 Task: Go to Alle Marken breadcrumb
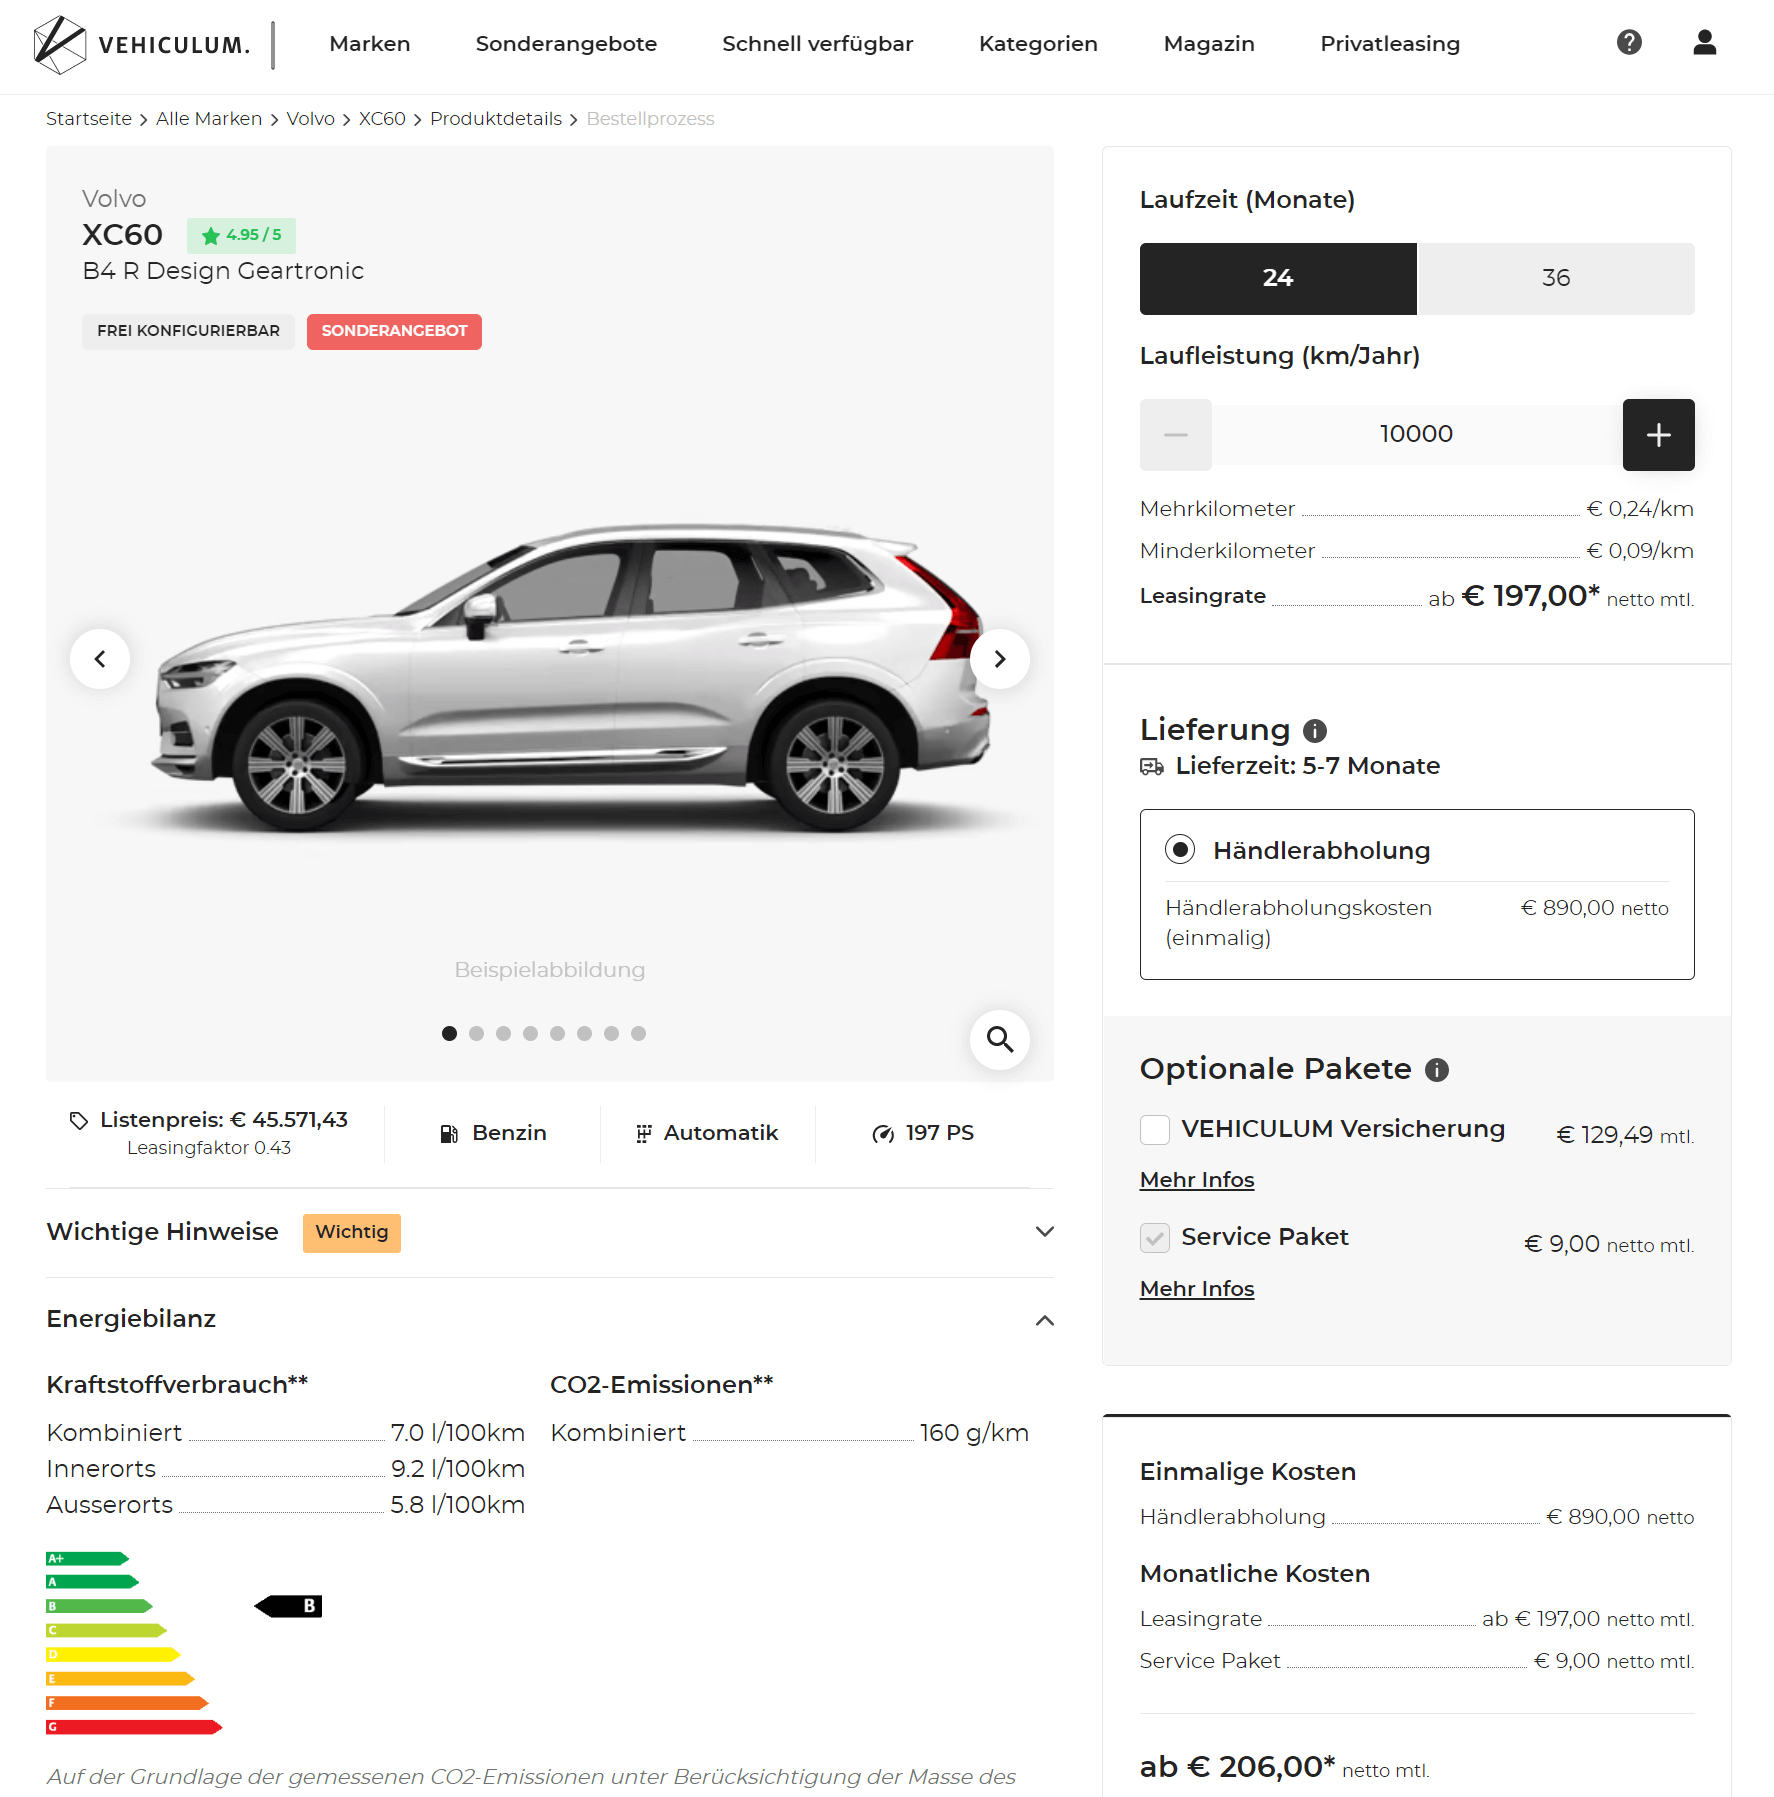pos(209,119)
